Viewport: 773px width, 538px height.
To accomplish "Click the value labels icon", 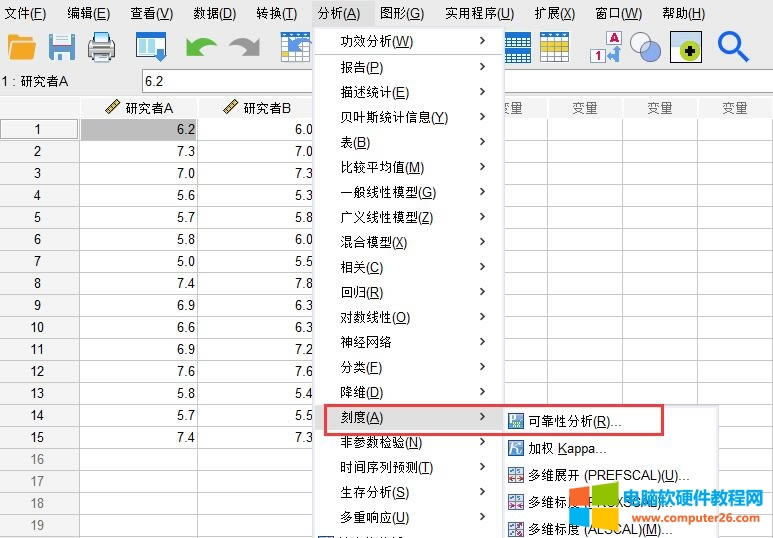I will pyautogui.click(x=608, y=47).
